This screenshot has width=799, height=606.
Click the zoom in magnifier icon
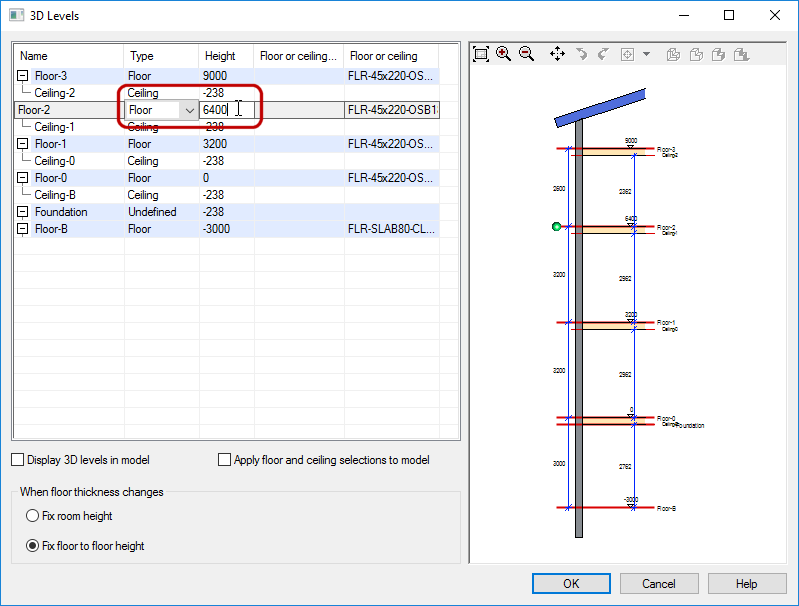pos(503,54)
